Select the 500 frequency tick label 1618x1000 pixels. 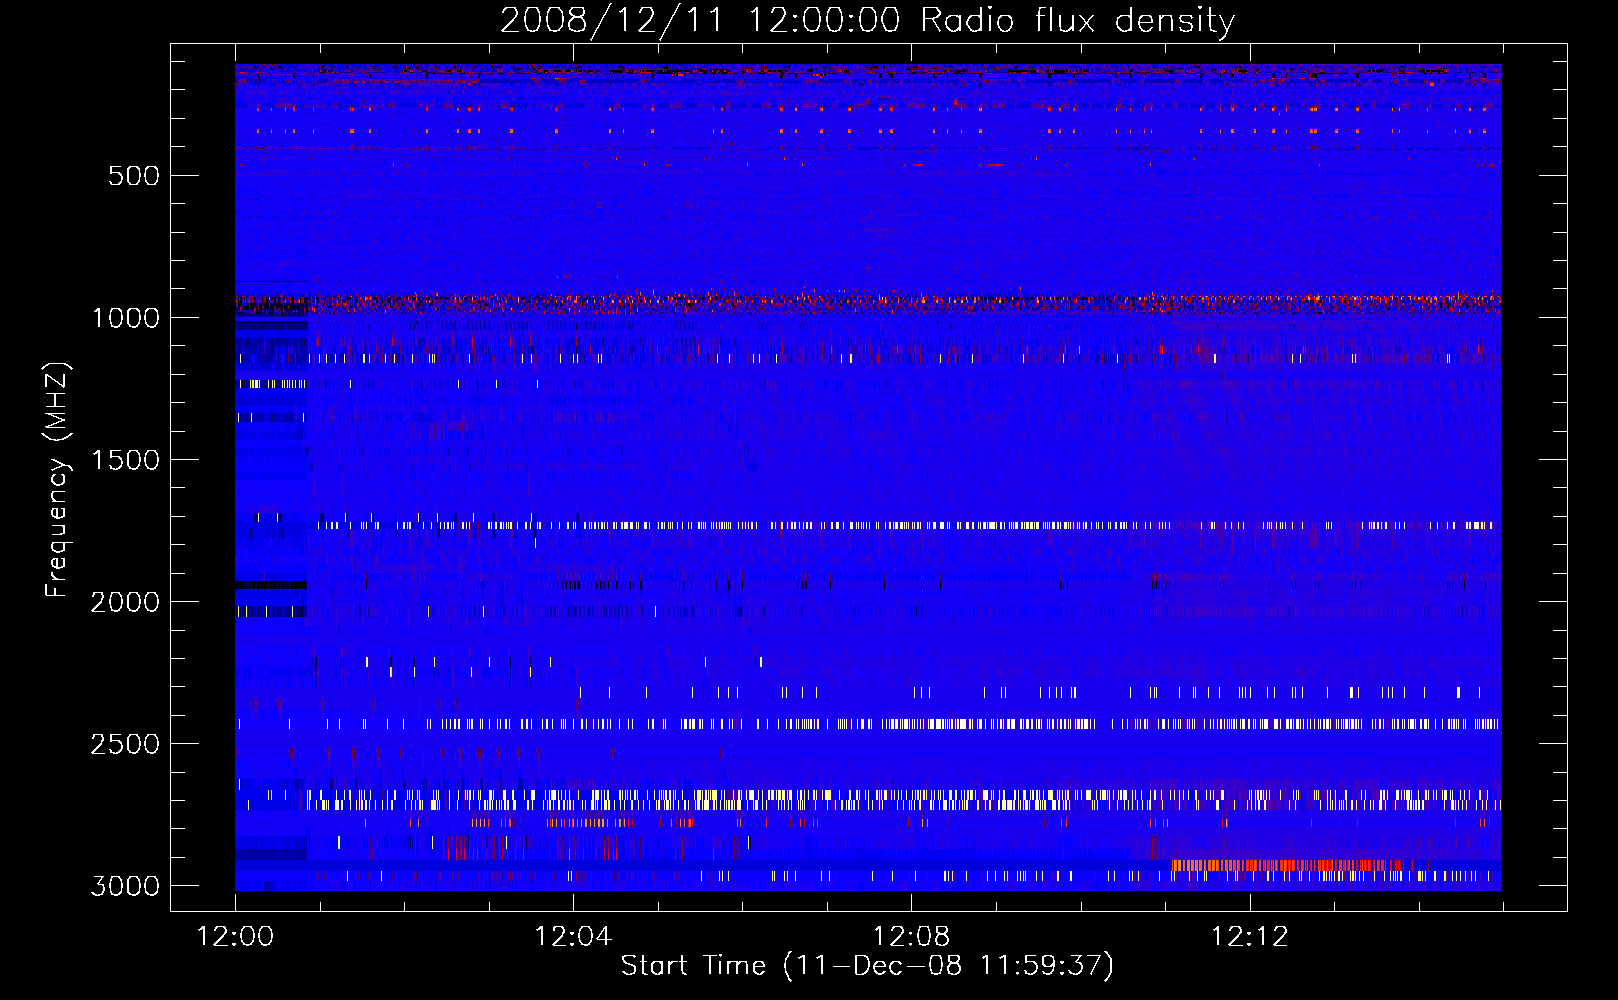pos(135,176)
